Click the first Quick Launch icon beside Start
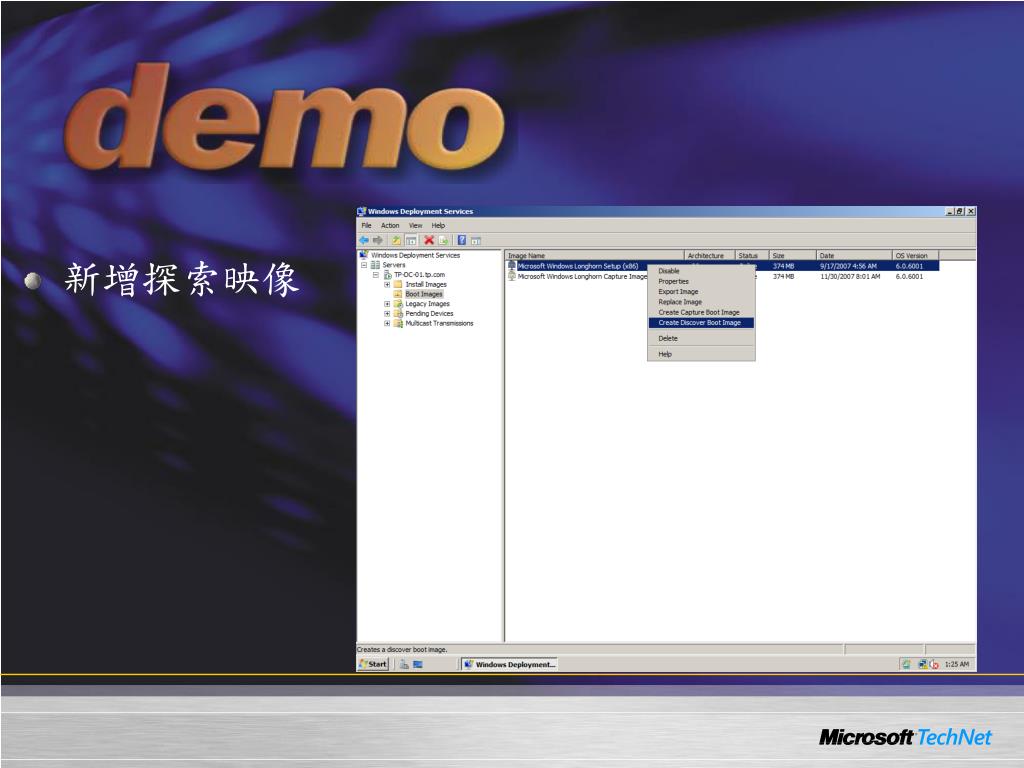 [x=404, y=664]
